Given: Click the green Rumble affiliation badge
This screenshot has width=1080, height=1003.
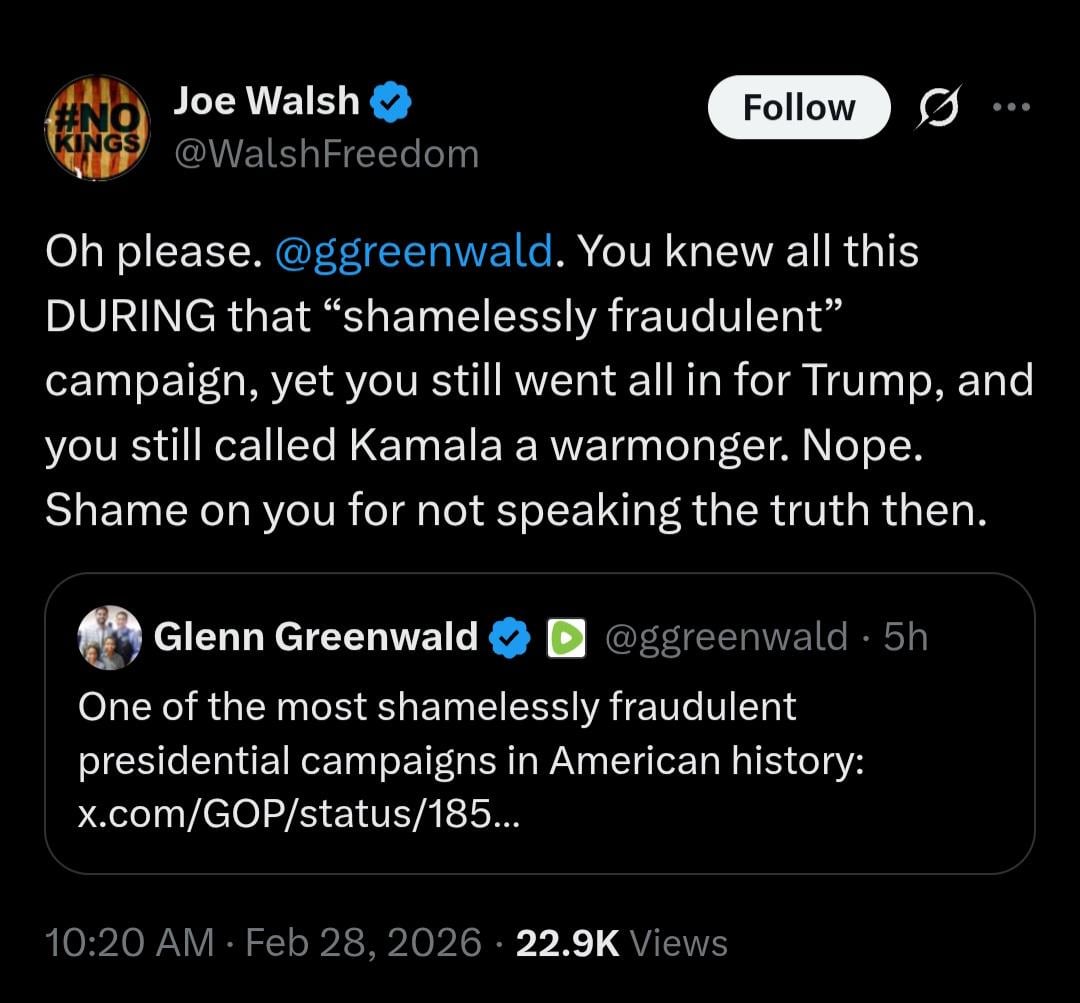Looking at the screenshot, I should [x=565, y=638].
